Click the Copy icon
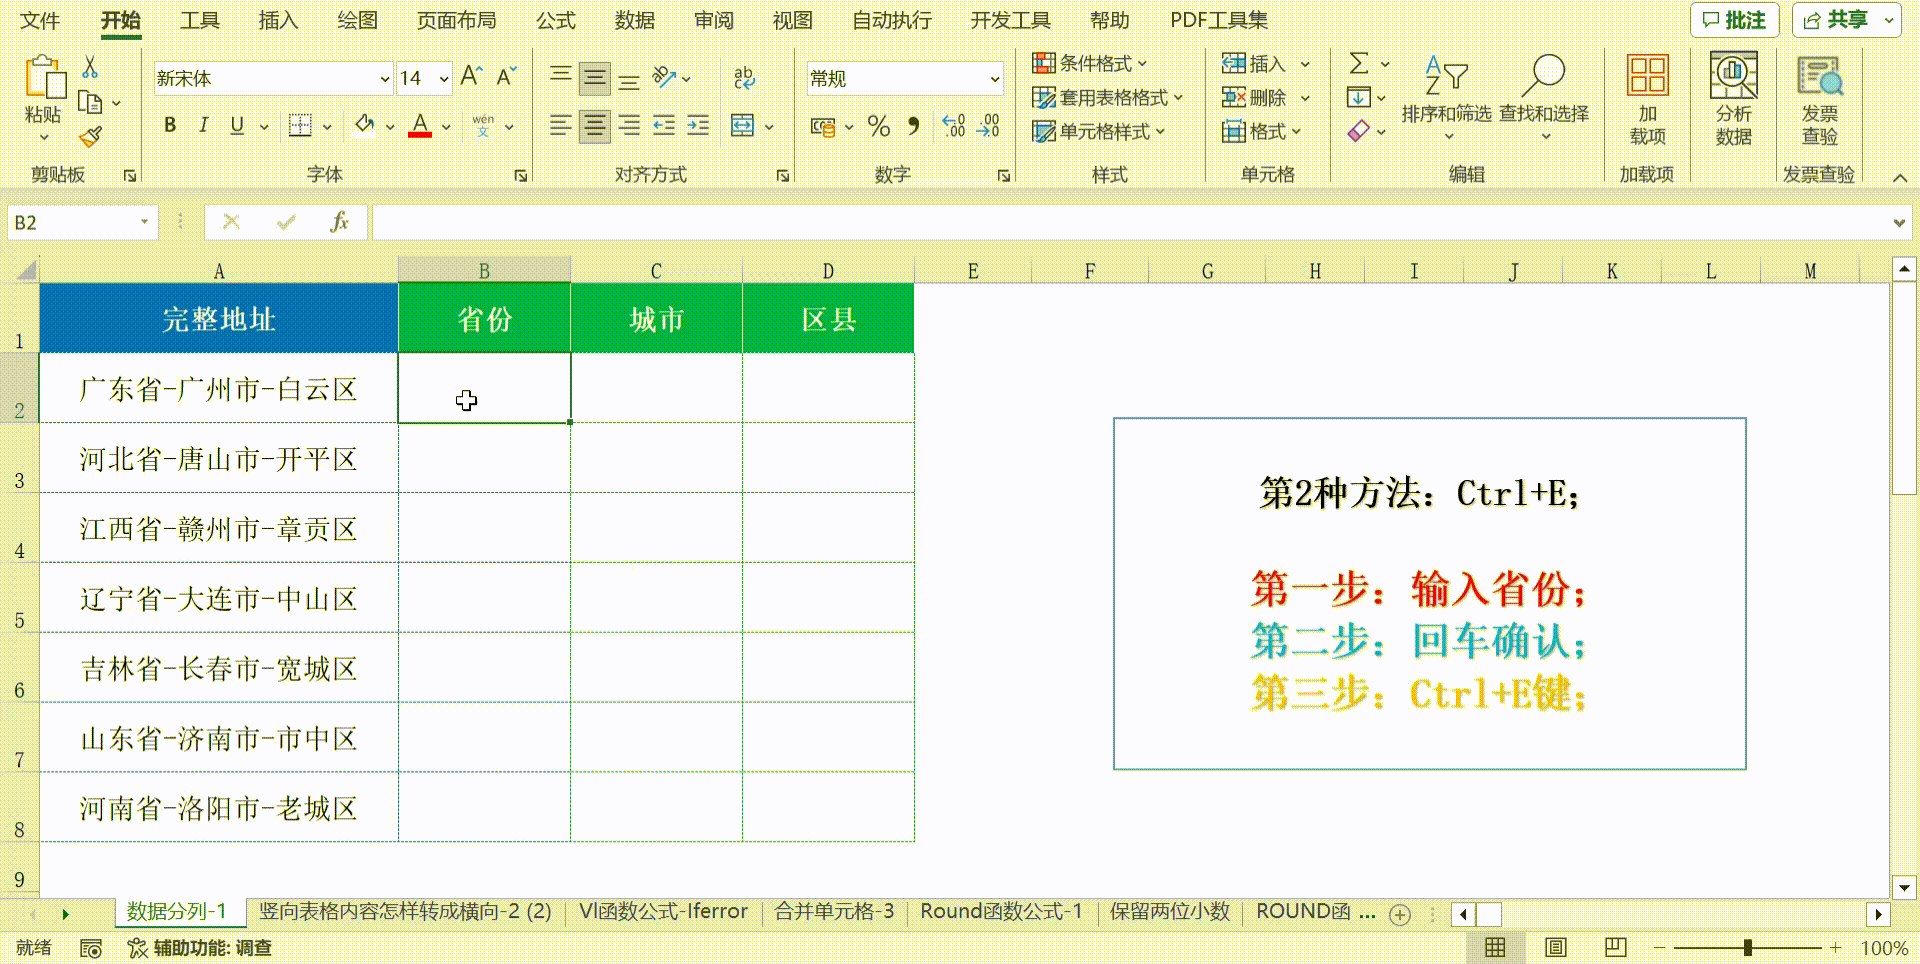 point(90,102)
